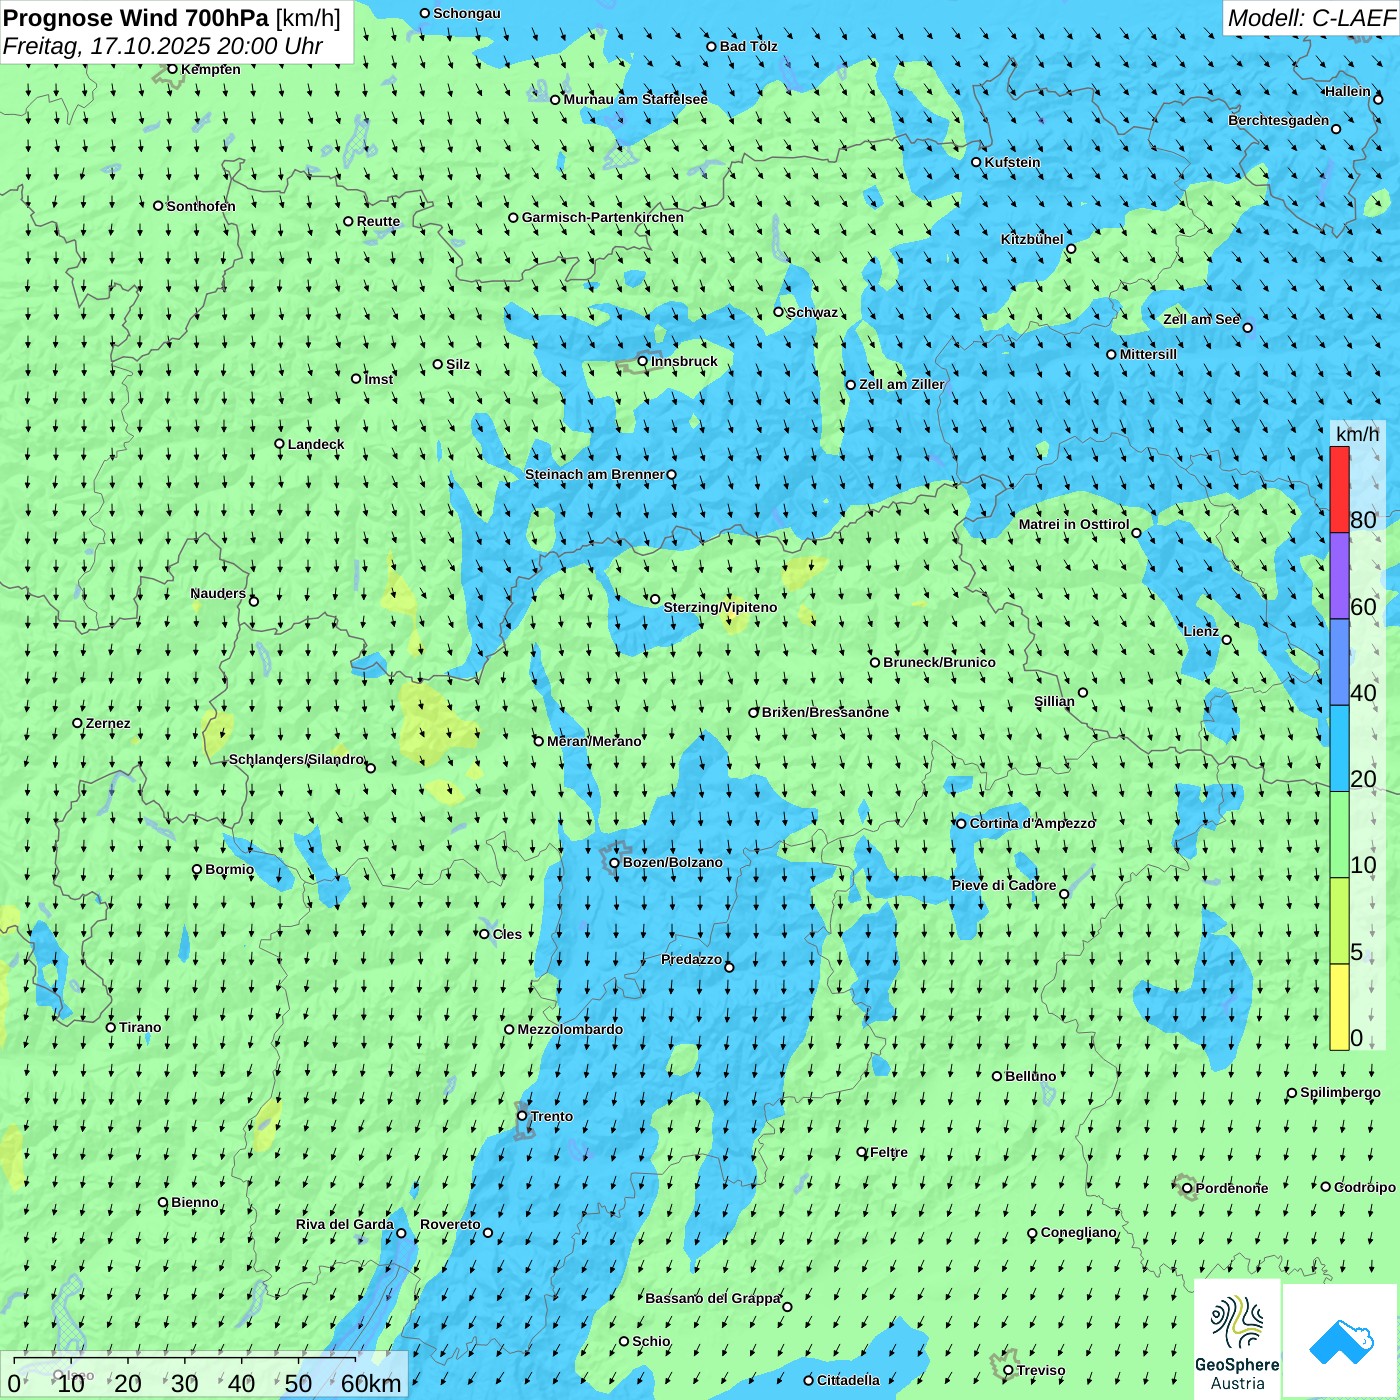The width and height of the screenshot is (1400, 1400).
Task: Click the Reutte label
Action: (x=378, y=222)
